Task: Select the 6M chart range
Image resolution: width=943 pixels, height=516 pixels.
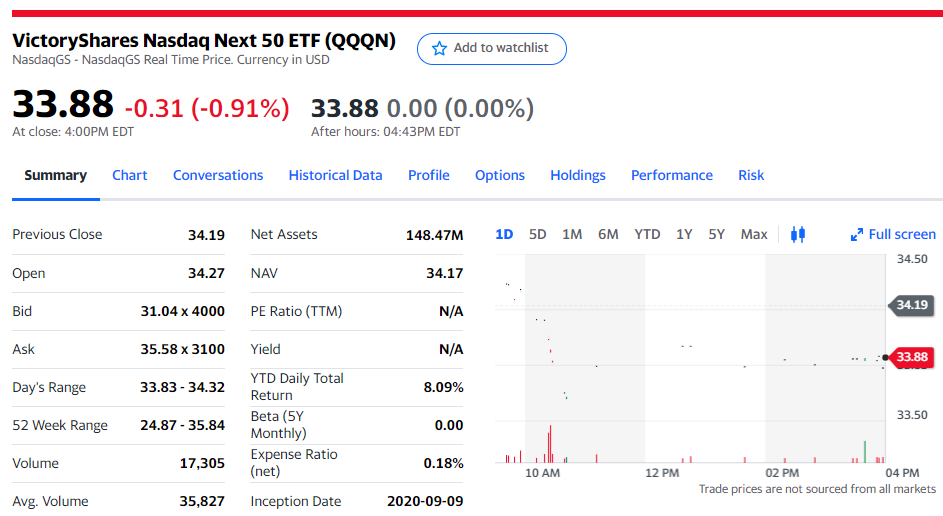Action: click(x=608, y=234)
